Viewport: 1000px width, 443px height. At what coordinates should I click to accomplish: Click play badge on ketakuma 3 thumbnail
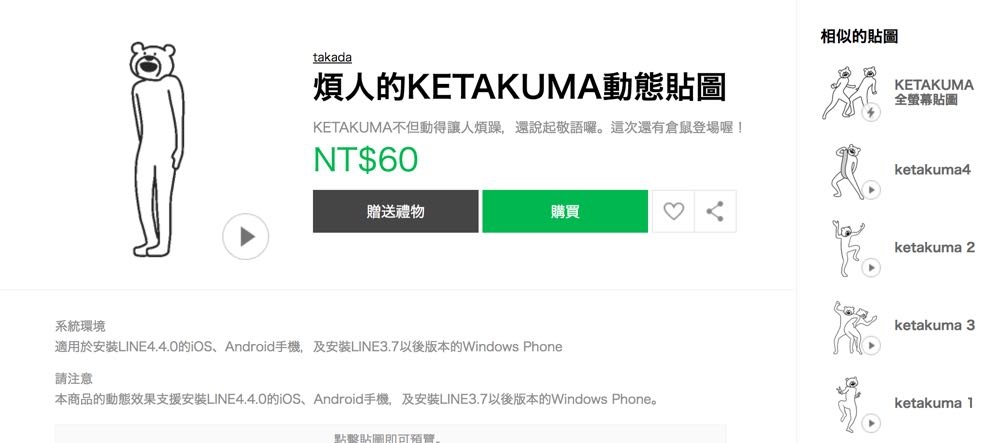click(871, 345)
